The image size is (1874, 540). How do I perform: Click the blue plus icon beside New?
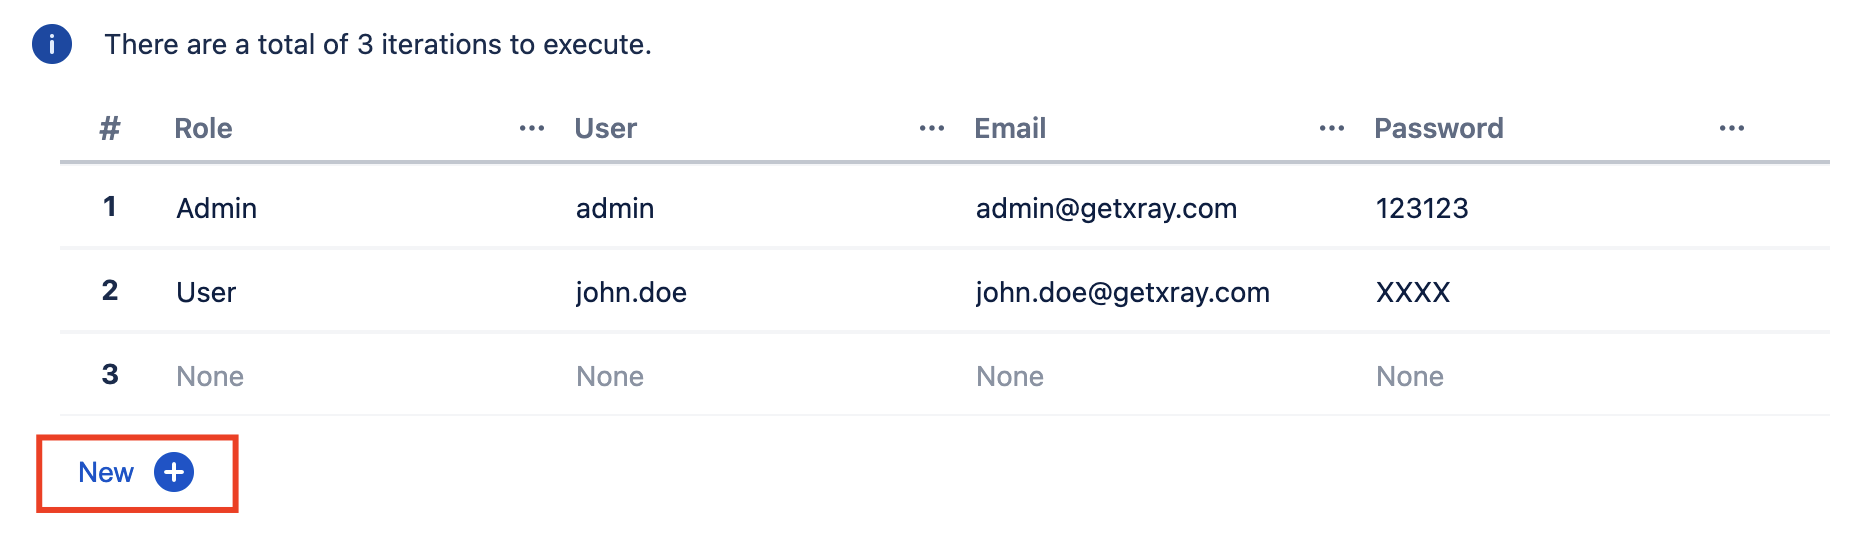click(x=174, y=472)
